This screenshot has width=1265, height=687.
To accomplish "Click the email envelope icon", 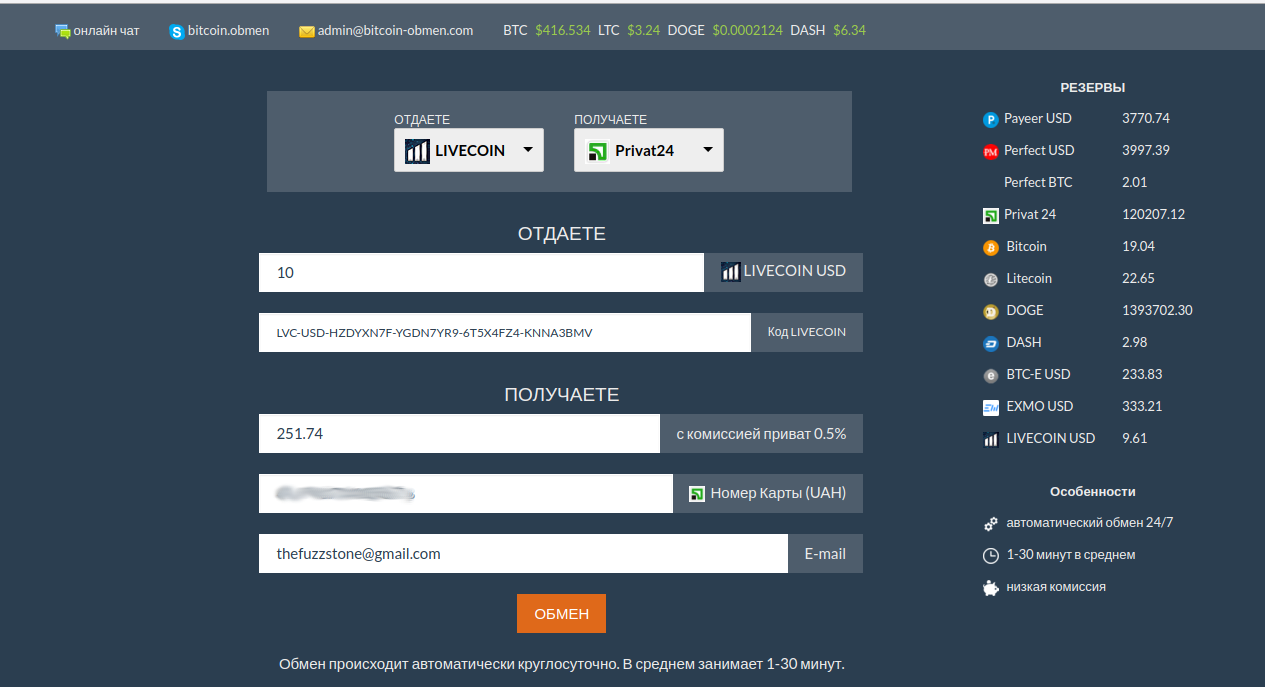I will 307,31.
